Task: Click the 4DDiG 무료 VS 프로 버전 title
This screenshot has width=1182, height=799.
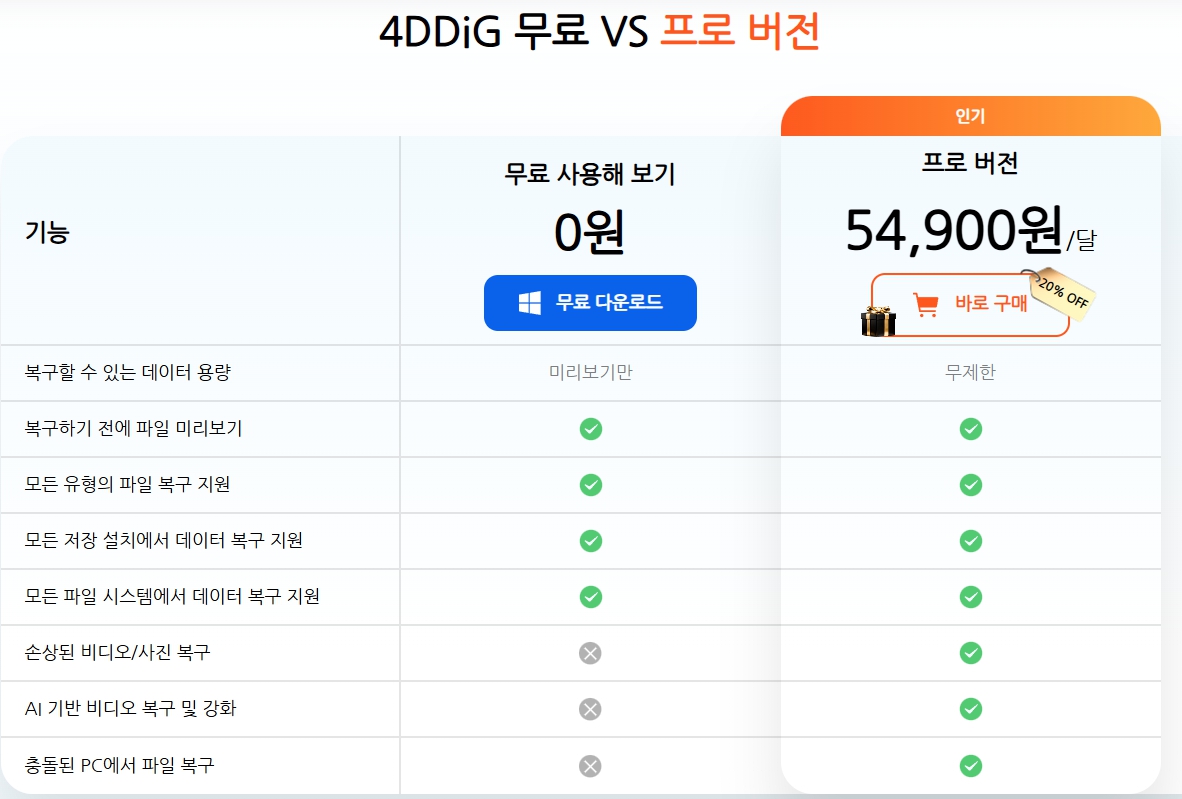Action: [x=599, y=32]
